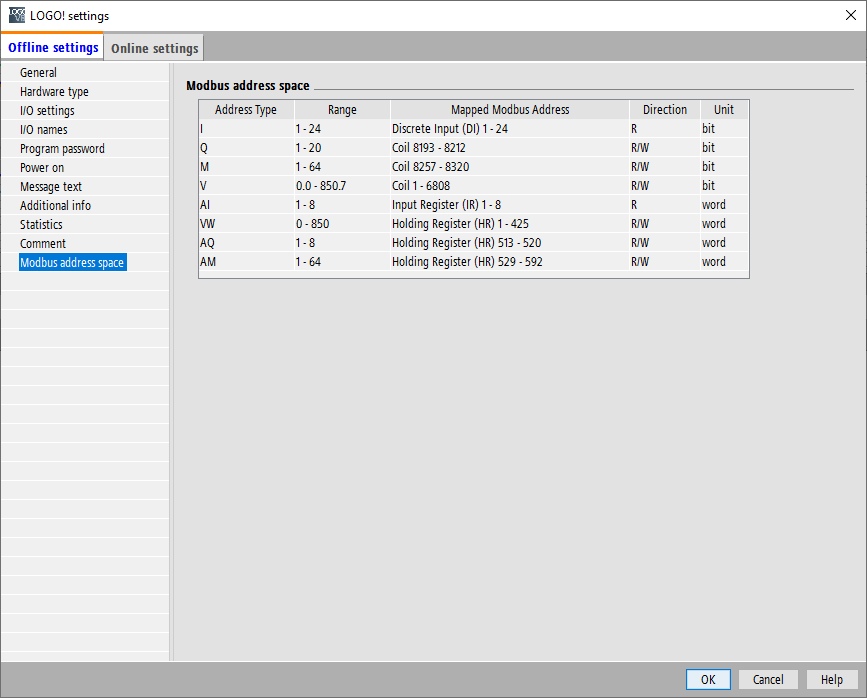Viewport: 867px width, 698px height.
Task: Open Help for this dialog
Action: click(x=832, y=679)
